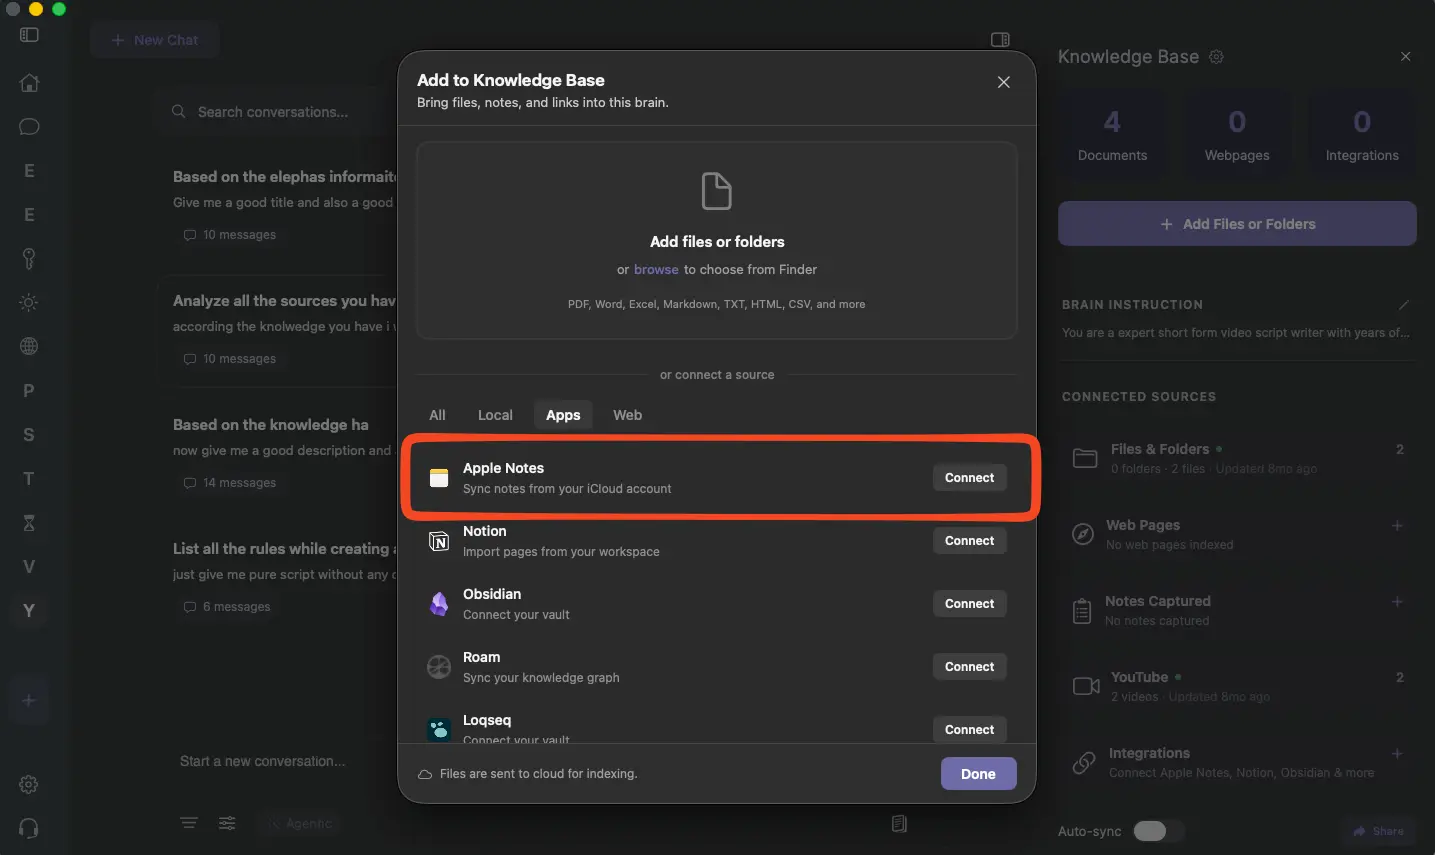Open Home from the left sidebar
Image resolution: width=1435 pixels, height=855 pixels.
29,83
